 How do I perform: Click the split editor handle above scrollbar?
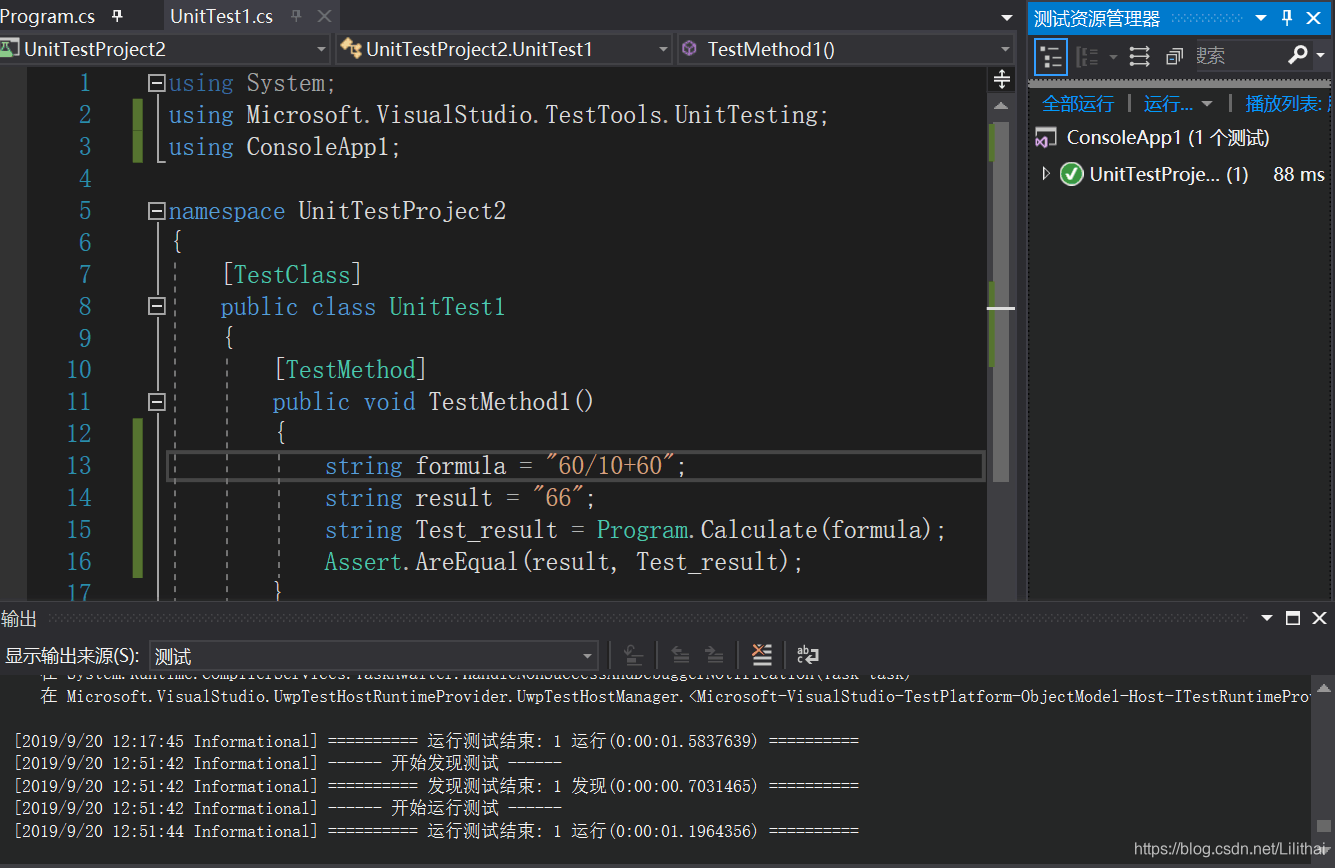click(1001, 78)
